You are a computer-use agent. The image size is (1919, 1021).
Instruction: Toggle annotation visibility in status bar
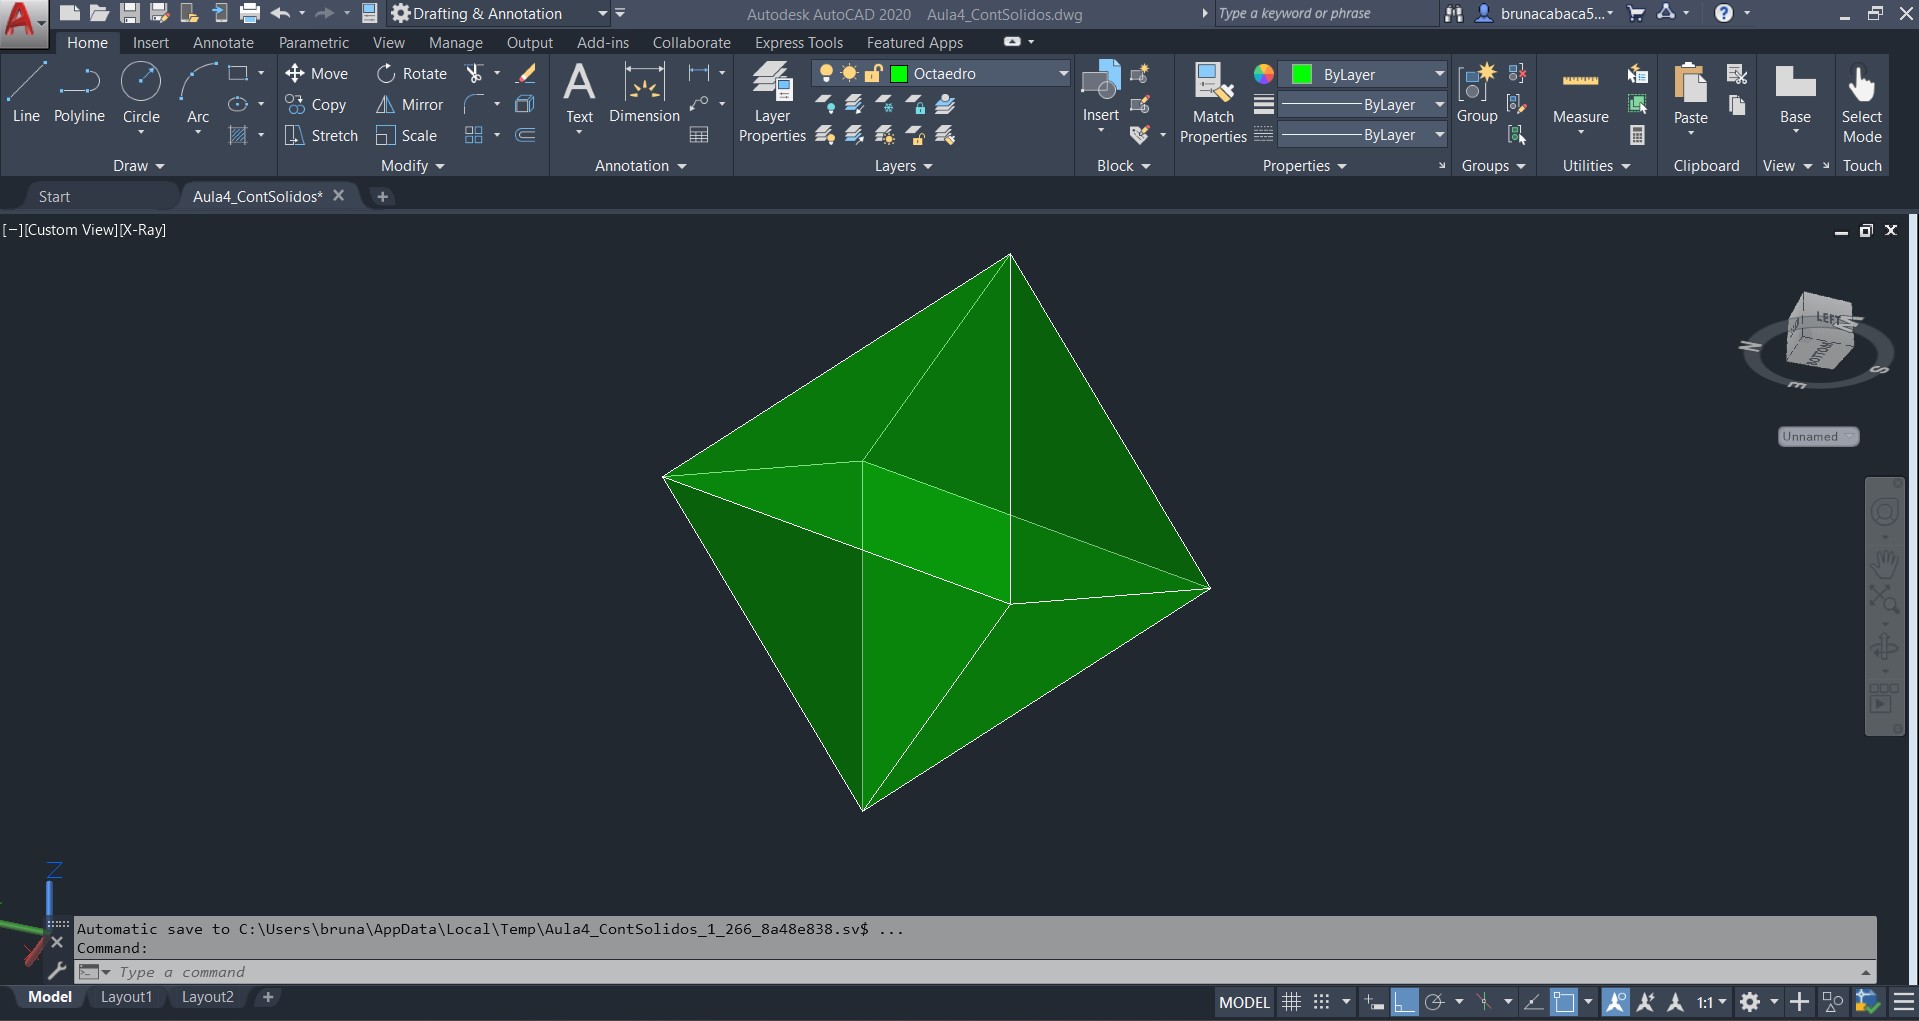coord(1615,1001)
